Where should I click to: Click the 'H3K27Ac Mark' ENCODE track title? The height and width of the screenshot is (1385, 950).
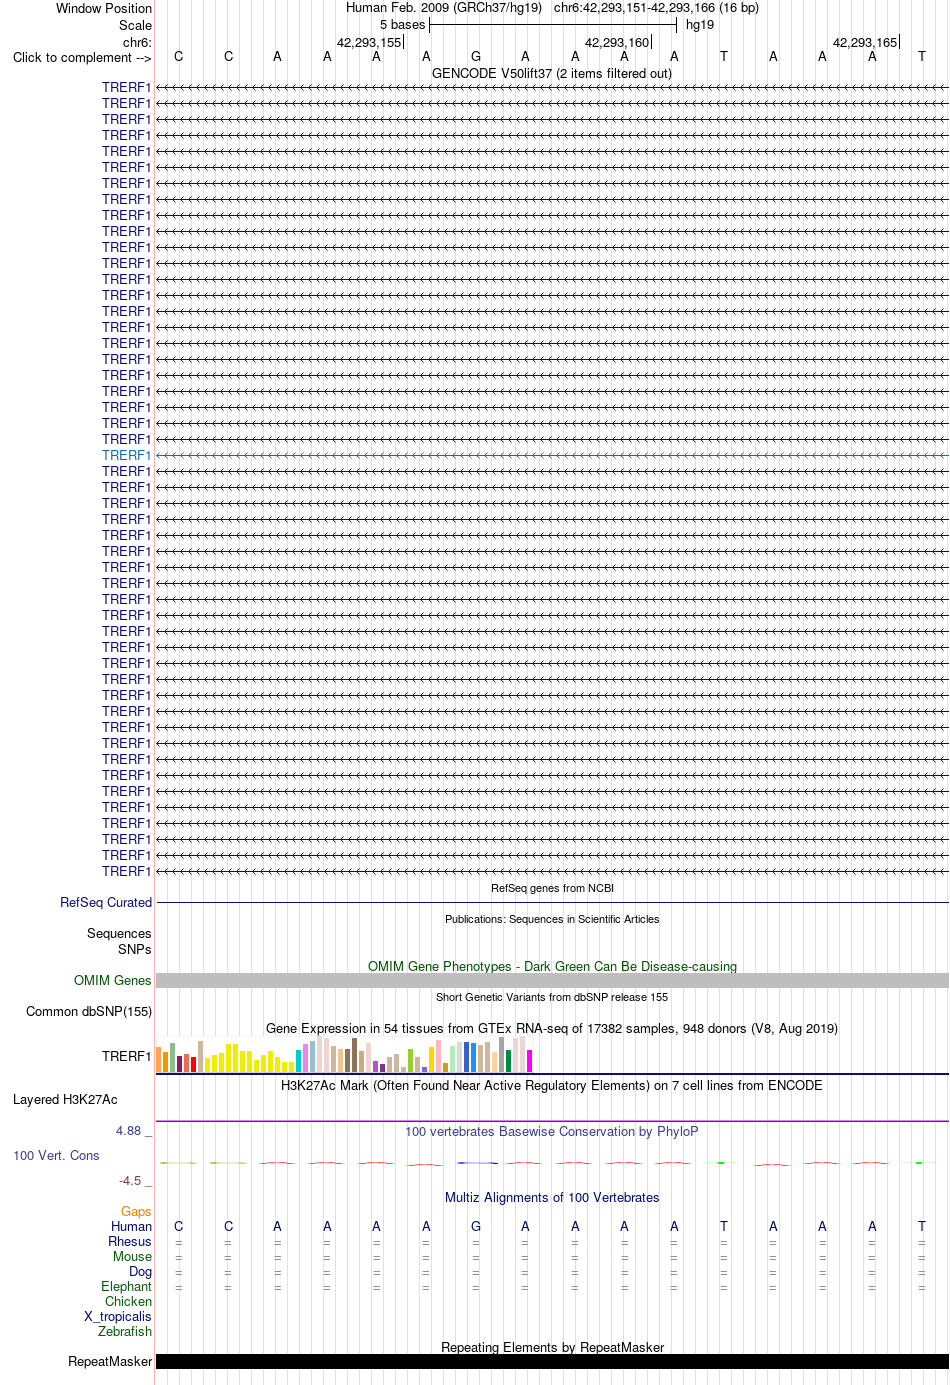click(552, 1085)
